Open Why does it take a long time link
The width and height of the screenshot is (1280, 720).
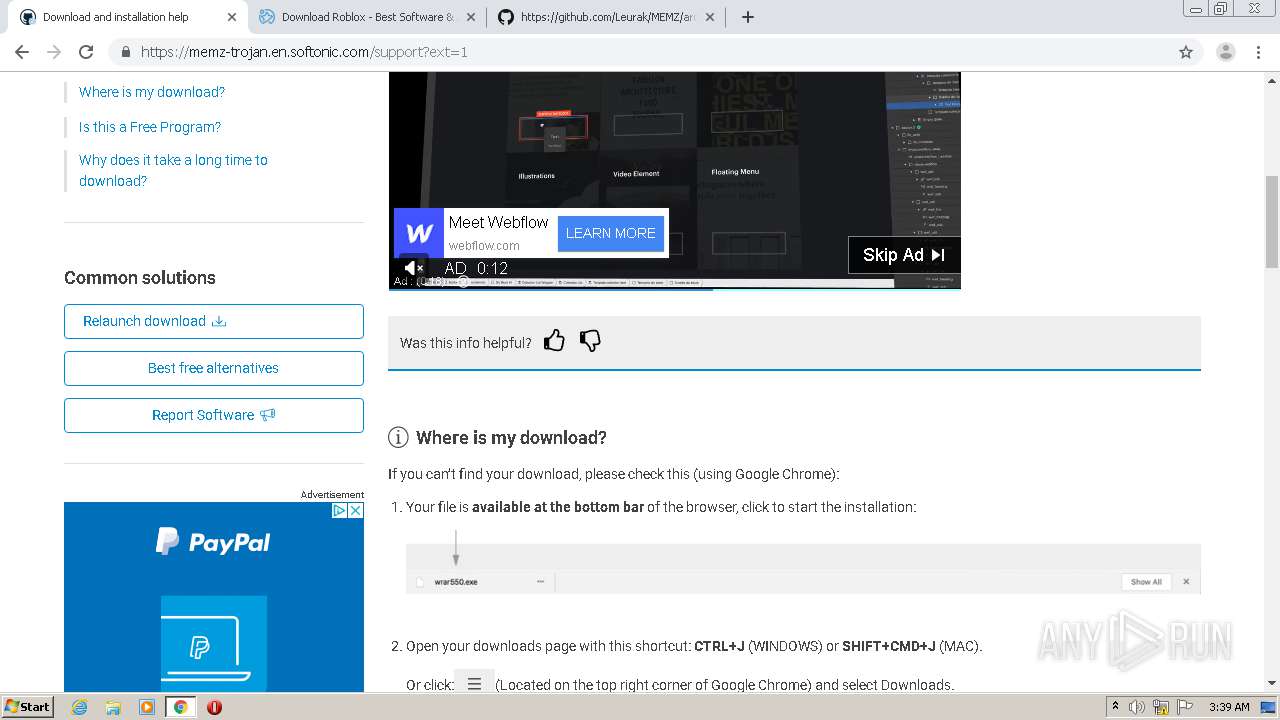tap(173, 170)
